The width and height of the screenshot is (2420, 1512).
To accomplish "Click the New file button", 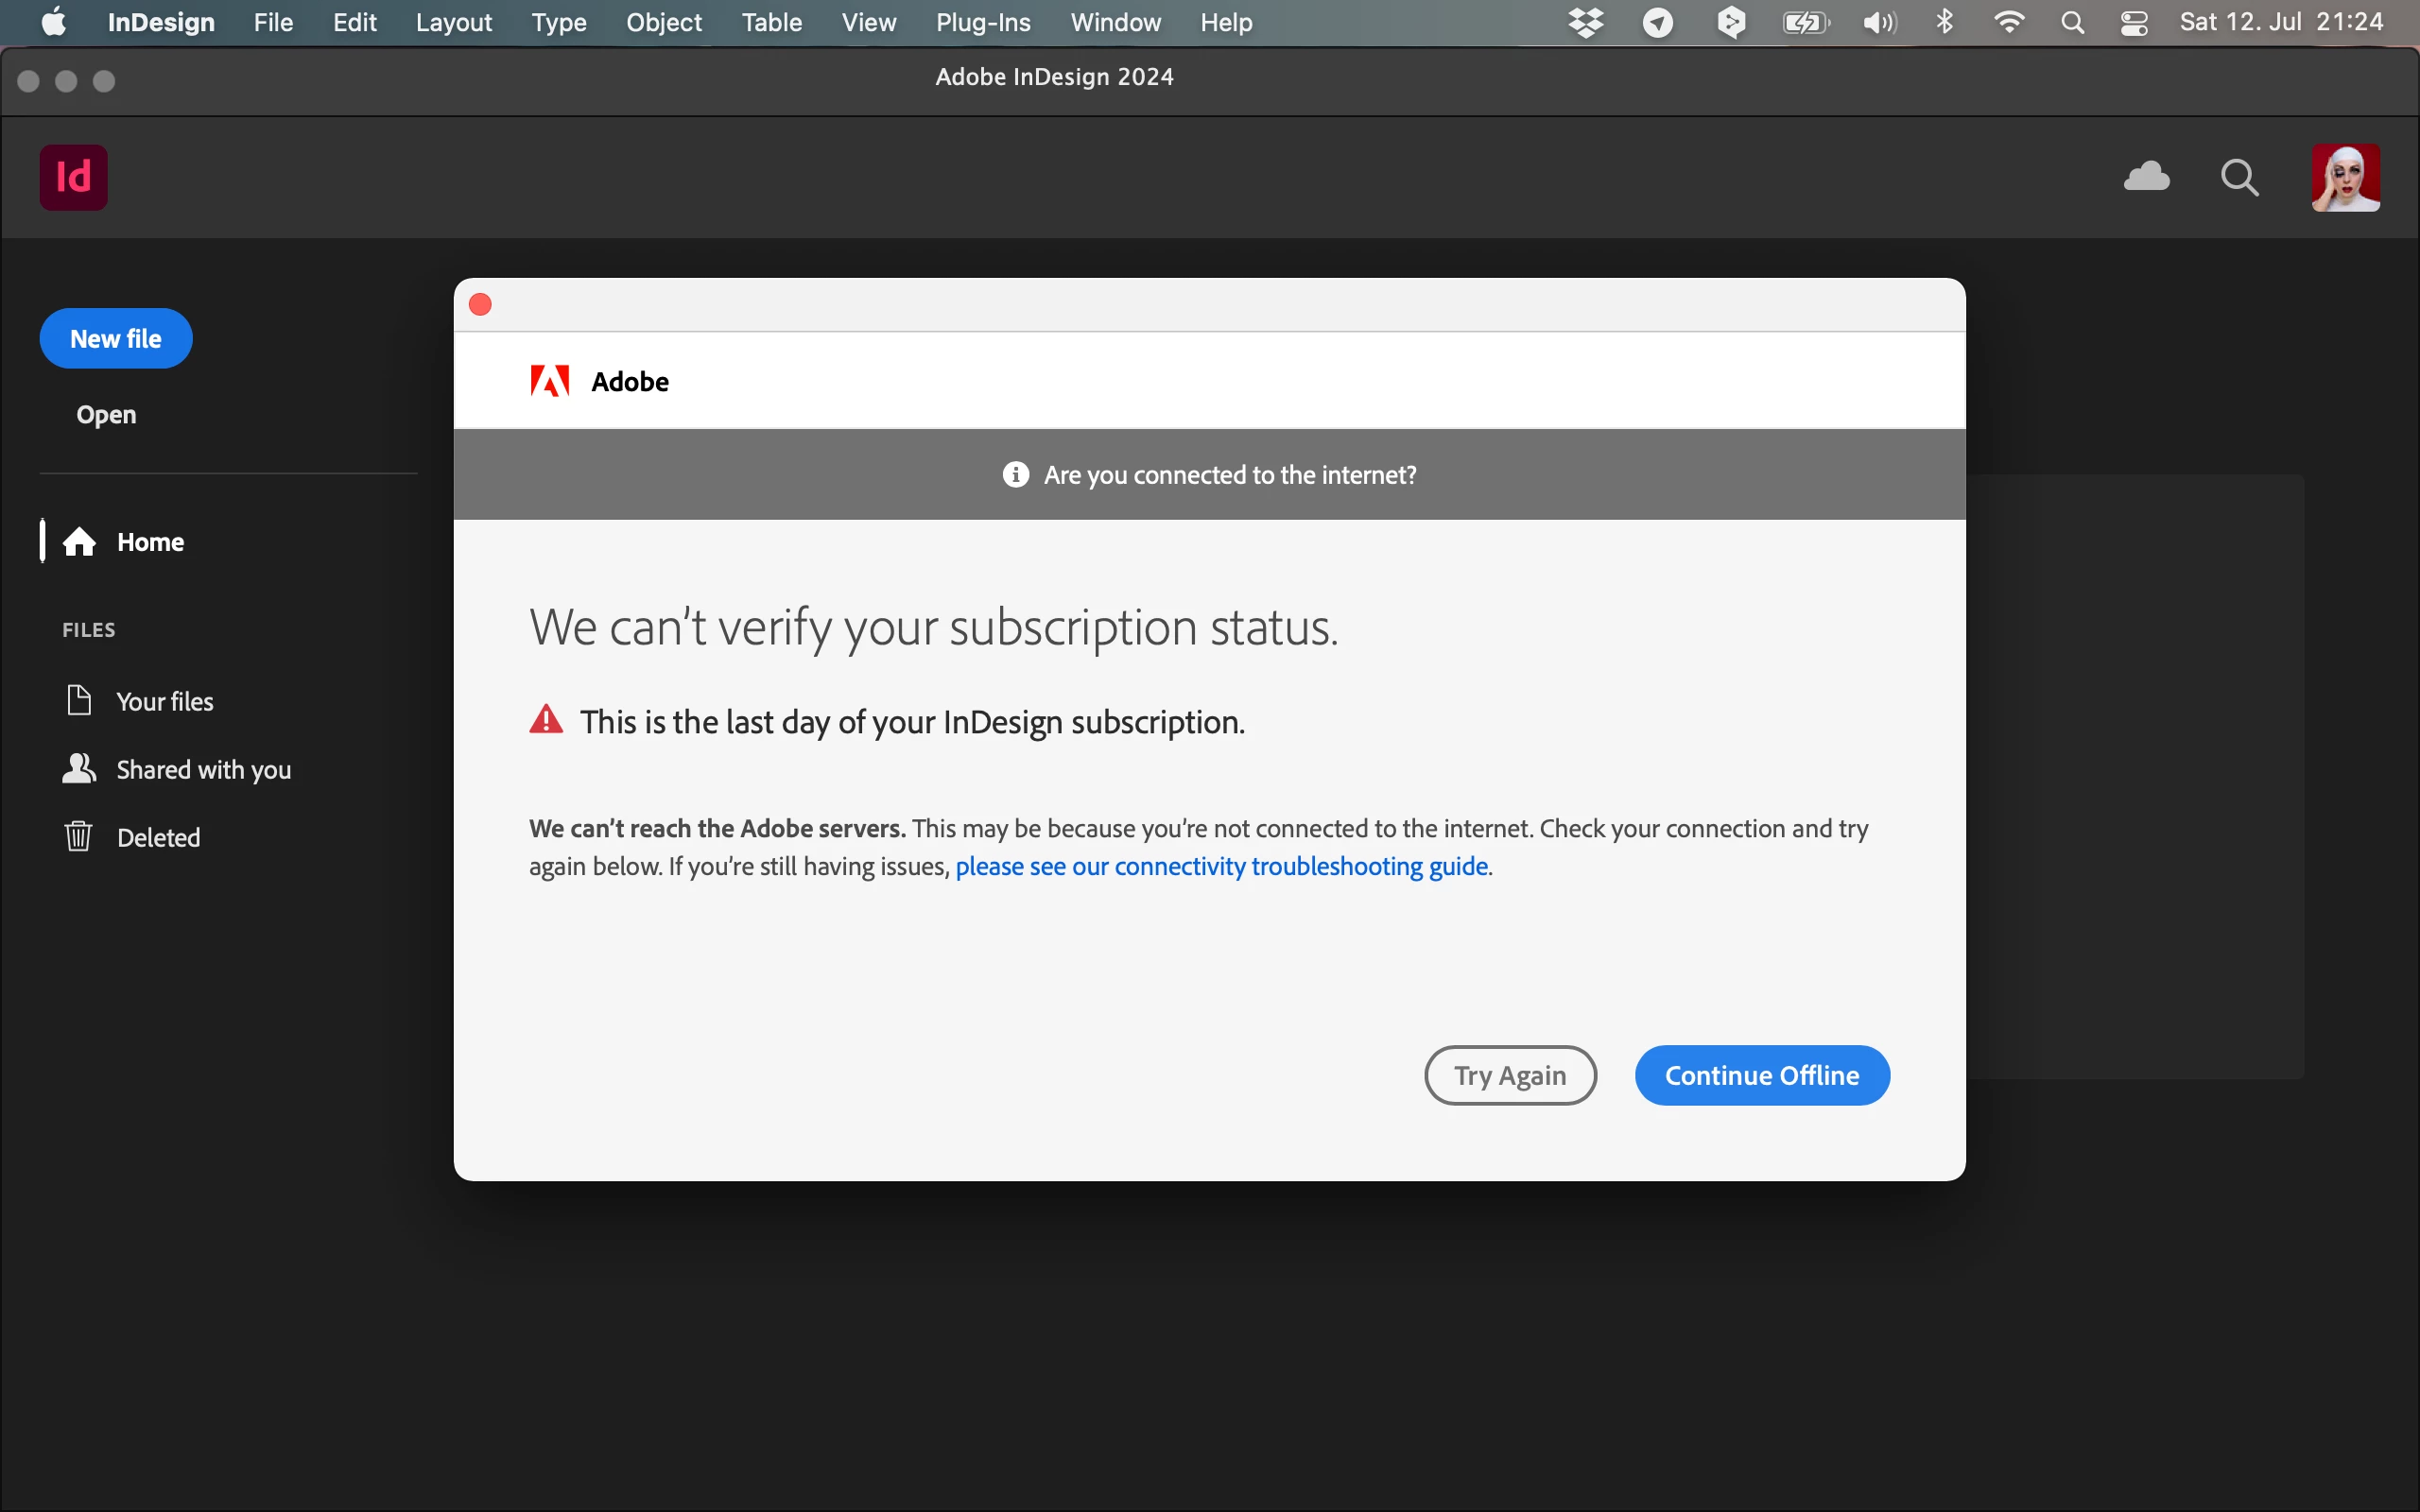I will (115, 339).
